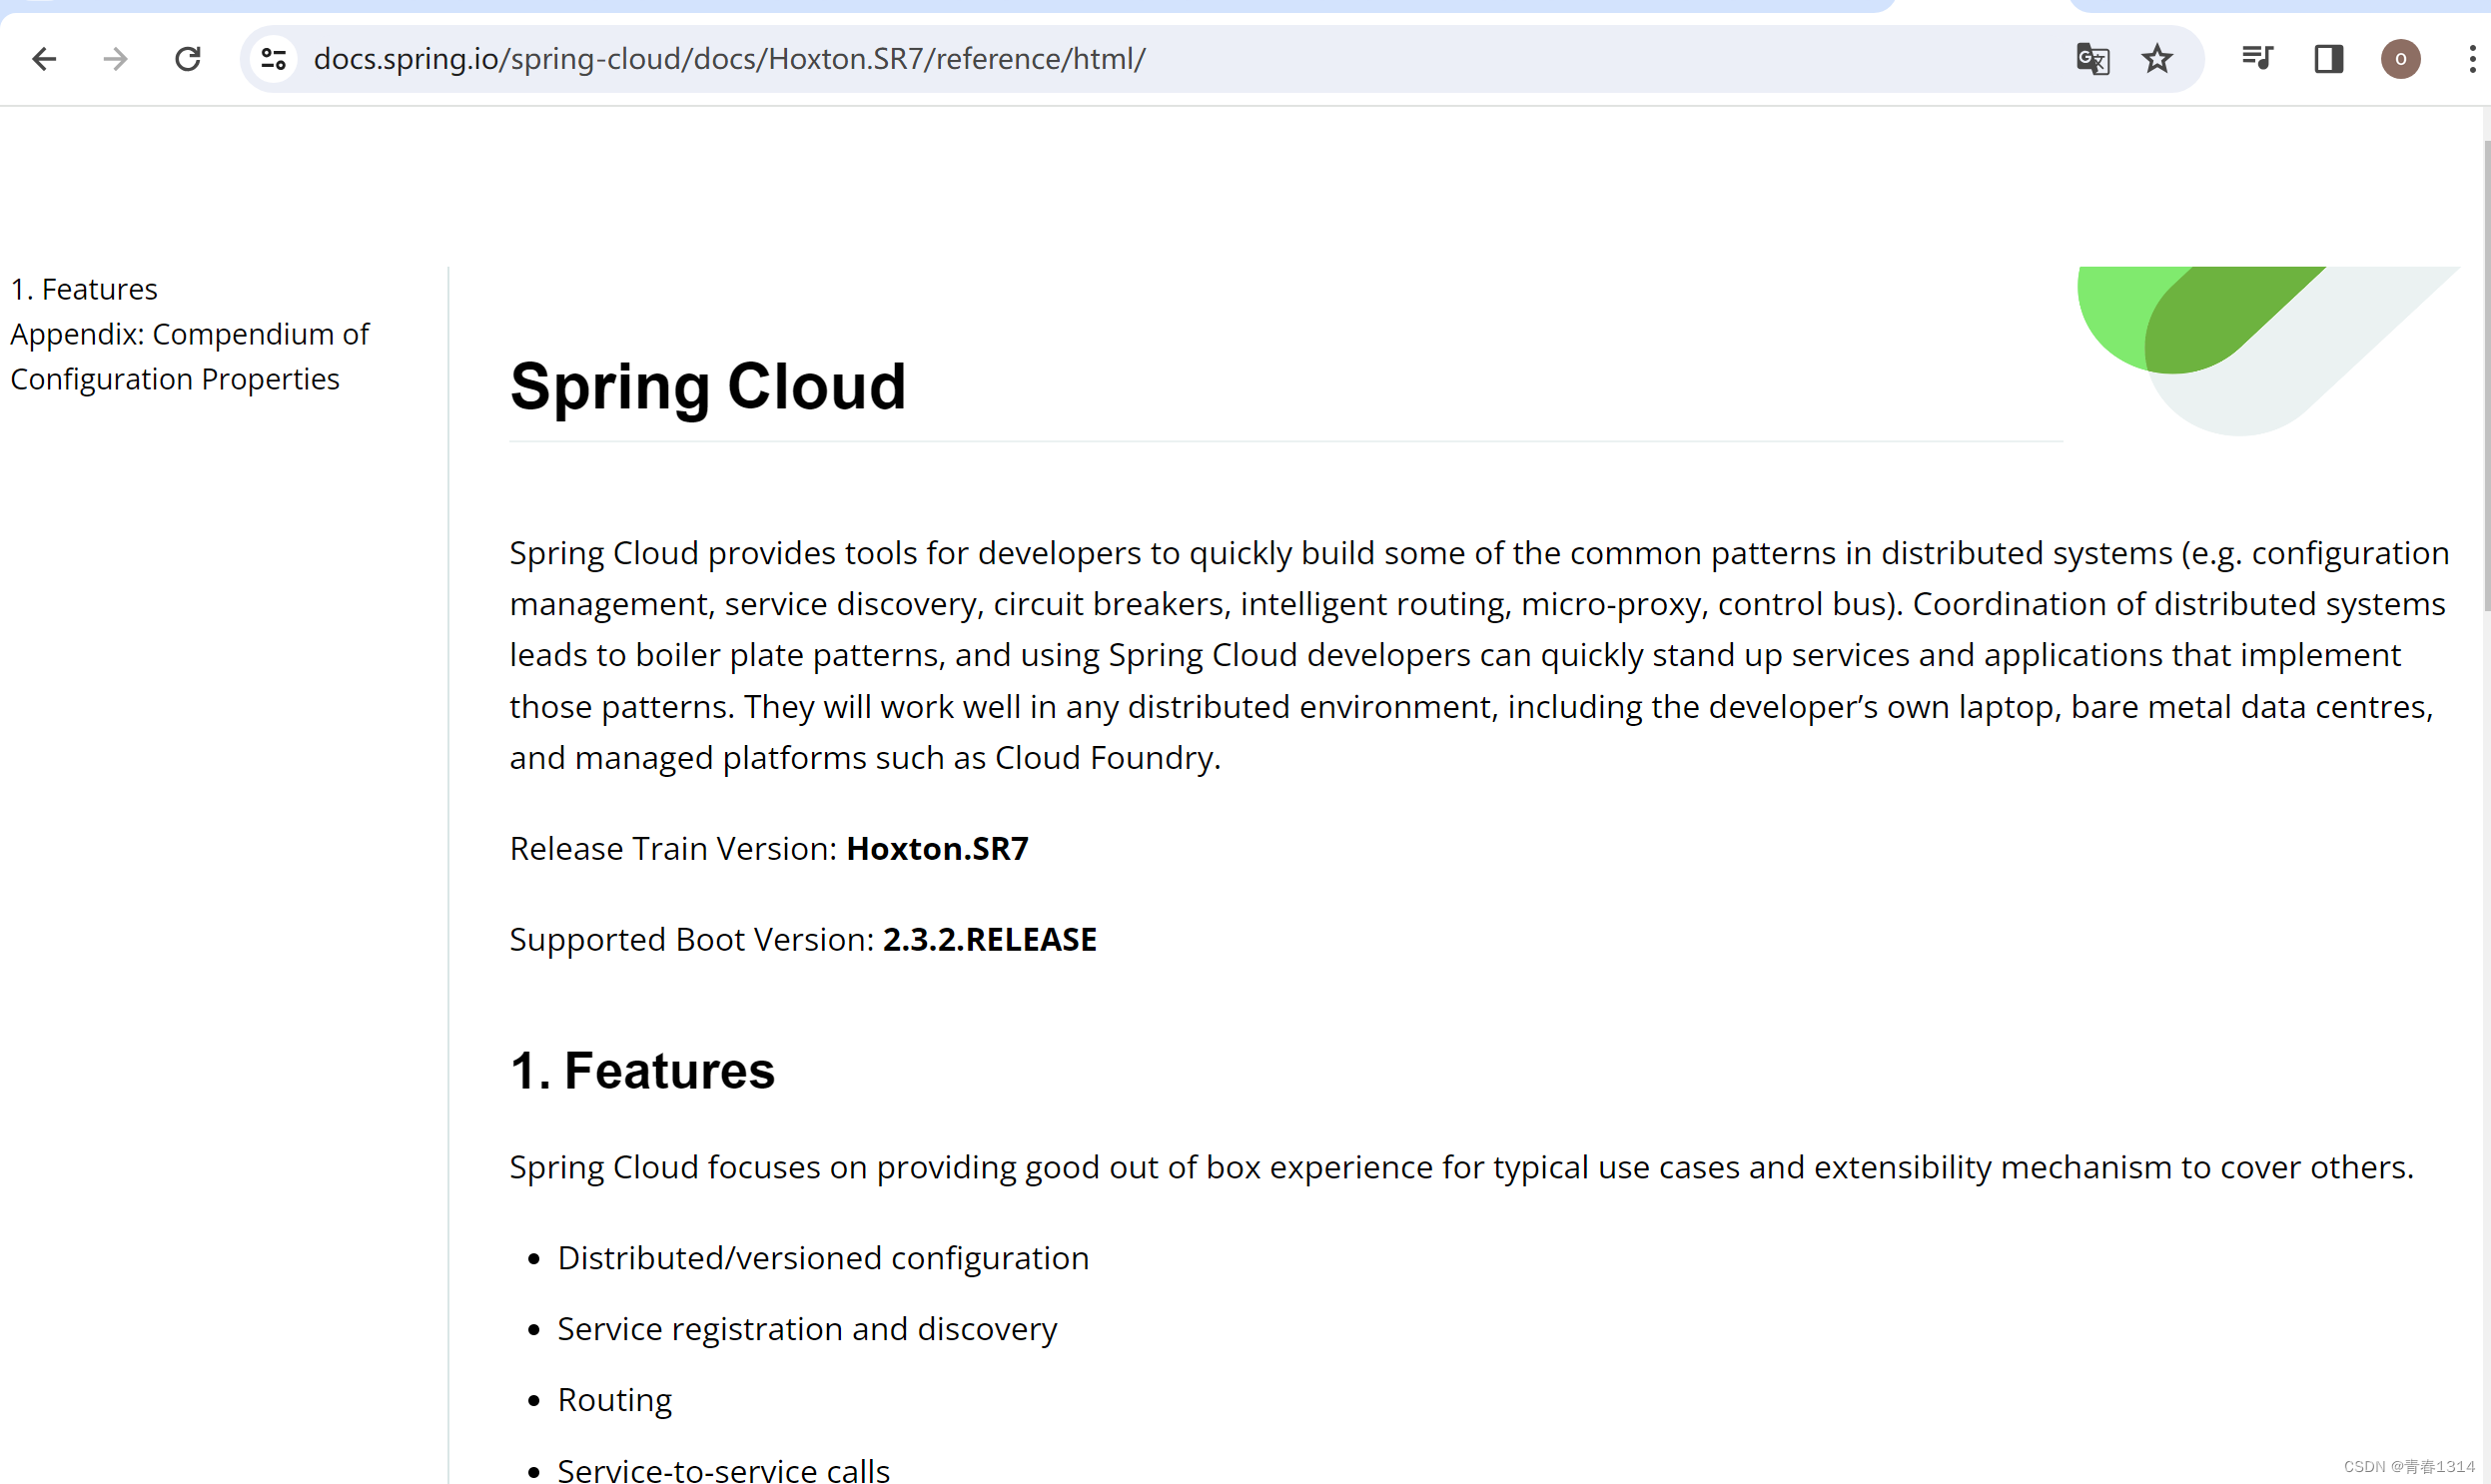Open '1. Features' in the sidebar
2491x1484 pixels.
tap(84, 289)
